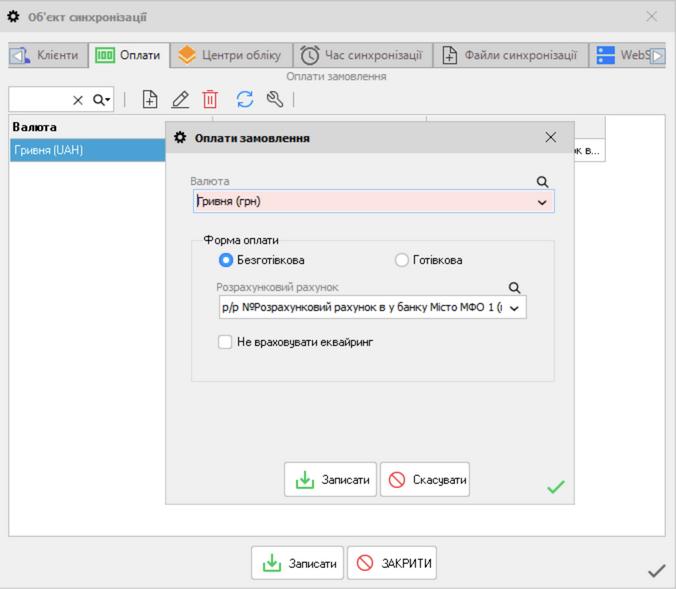Open the Файли синхронізації tab
676x589 pixels.
coord(510,56)
